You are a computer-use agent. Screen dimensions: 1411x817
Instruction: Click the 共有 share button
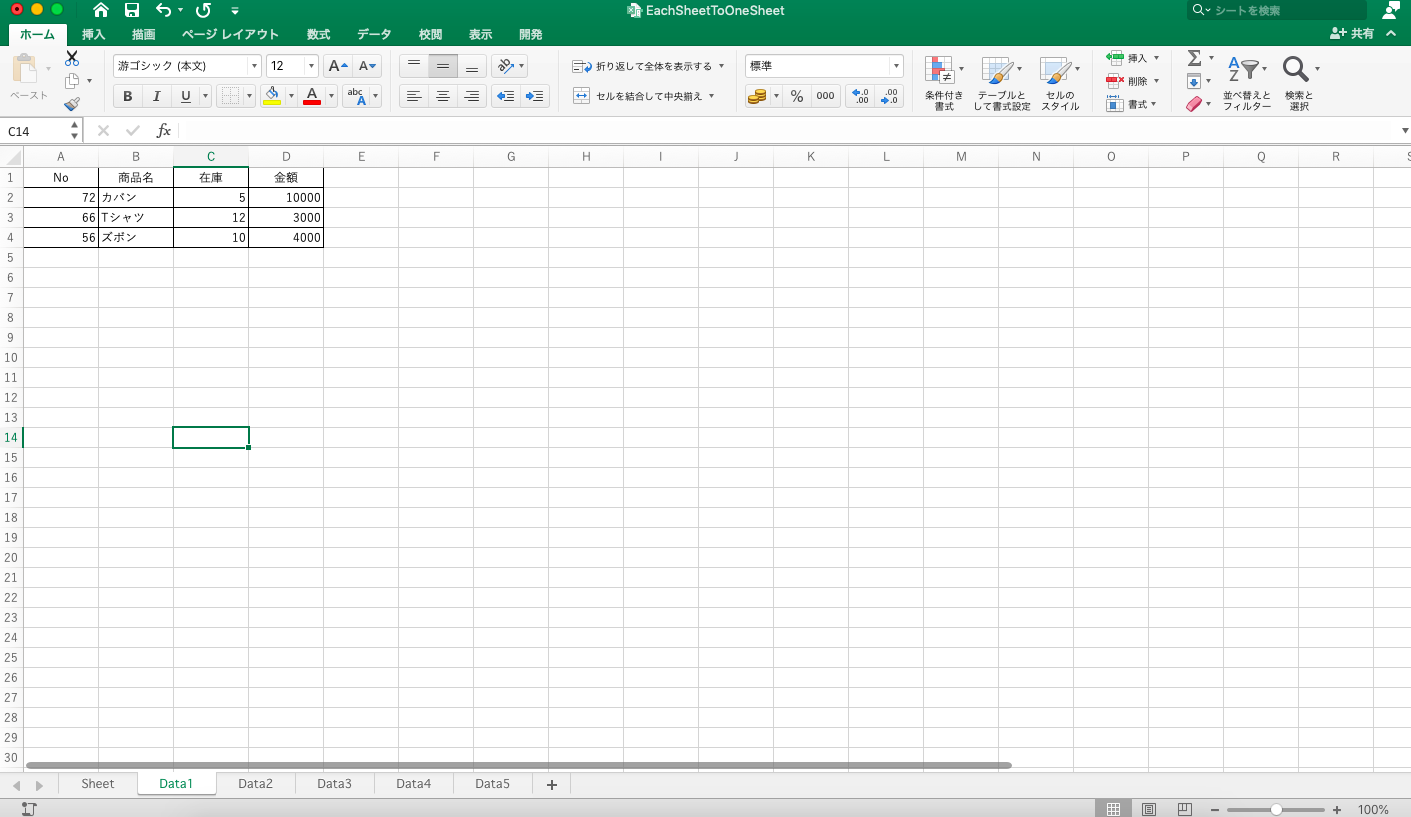[1352, 34]
